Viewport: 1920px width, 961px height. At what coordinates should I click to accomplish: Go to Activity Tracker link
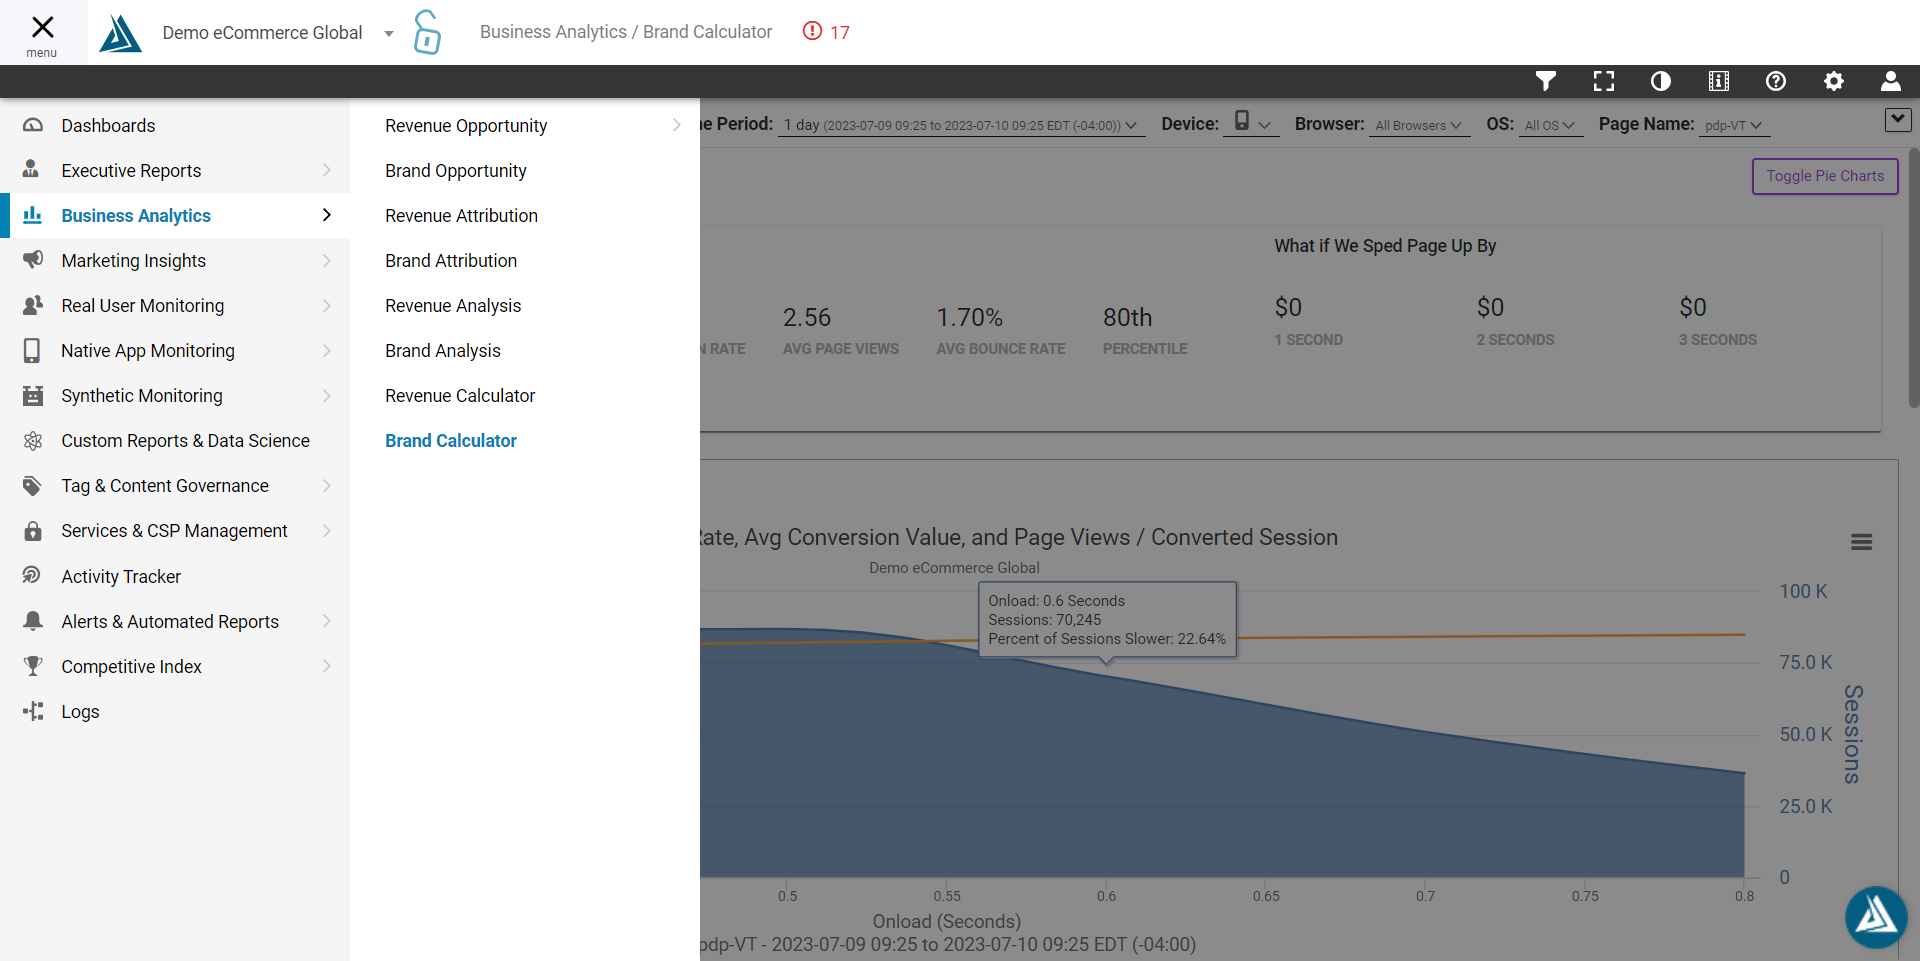pos(121,577)
